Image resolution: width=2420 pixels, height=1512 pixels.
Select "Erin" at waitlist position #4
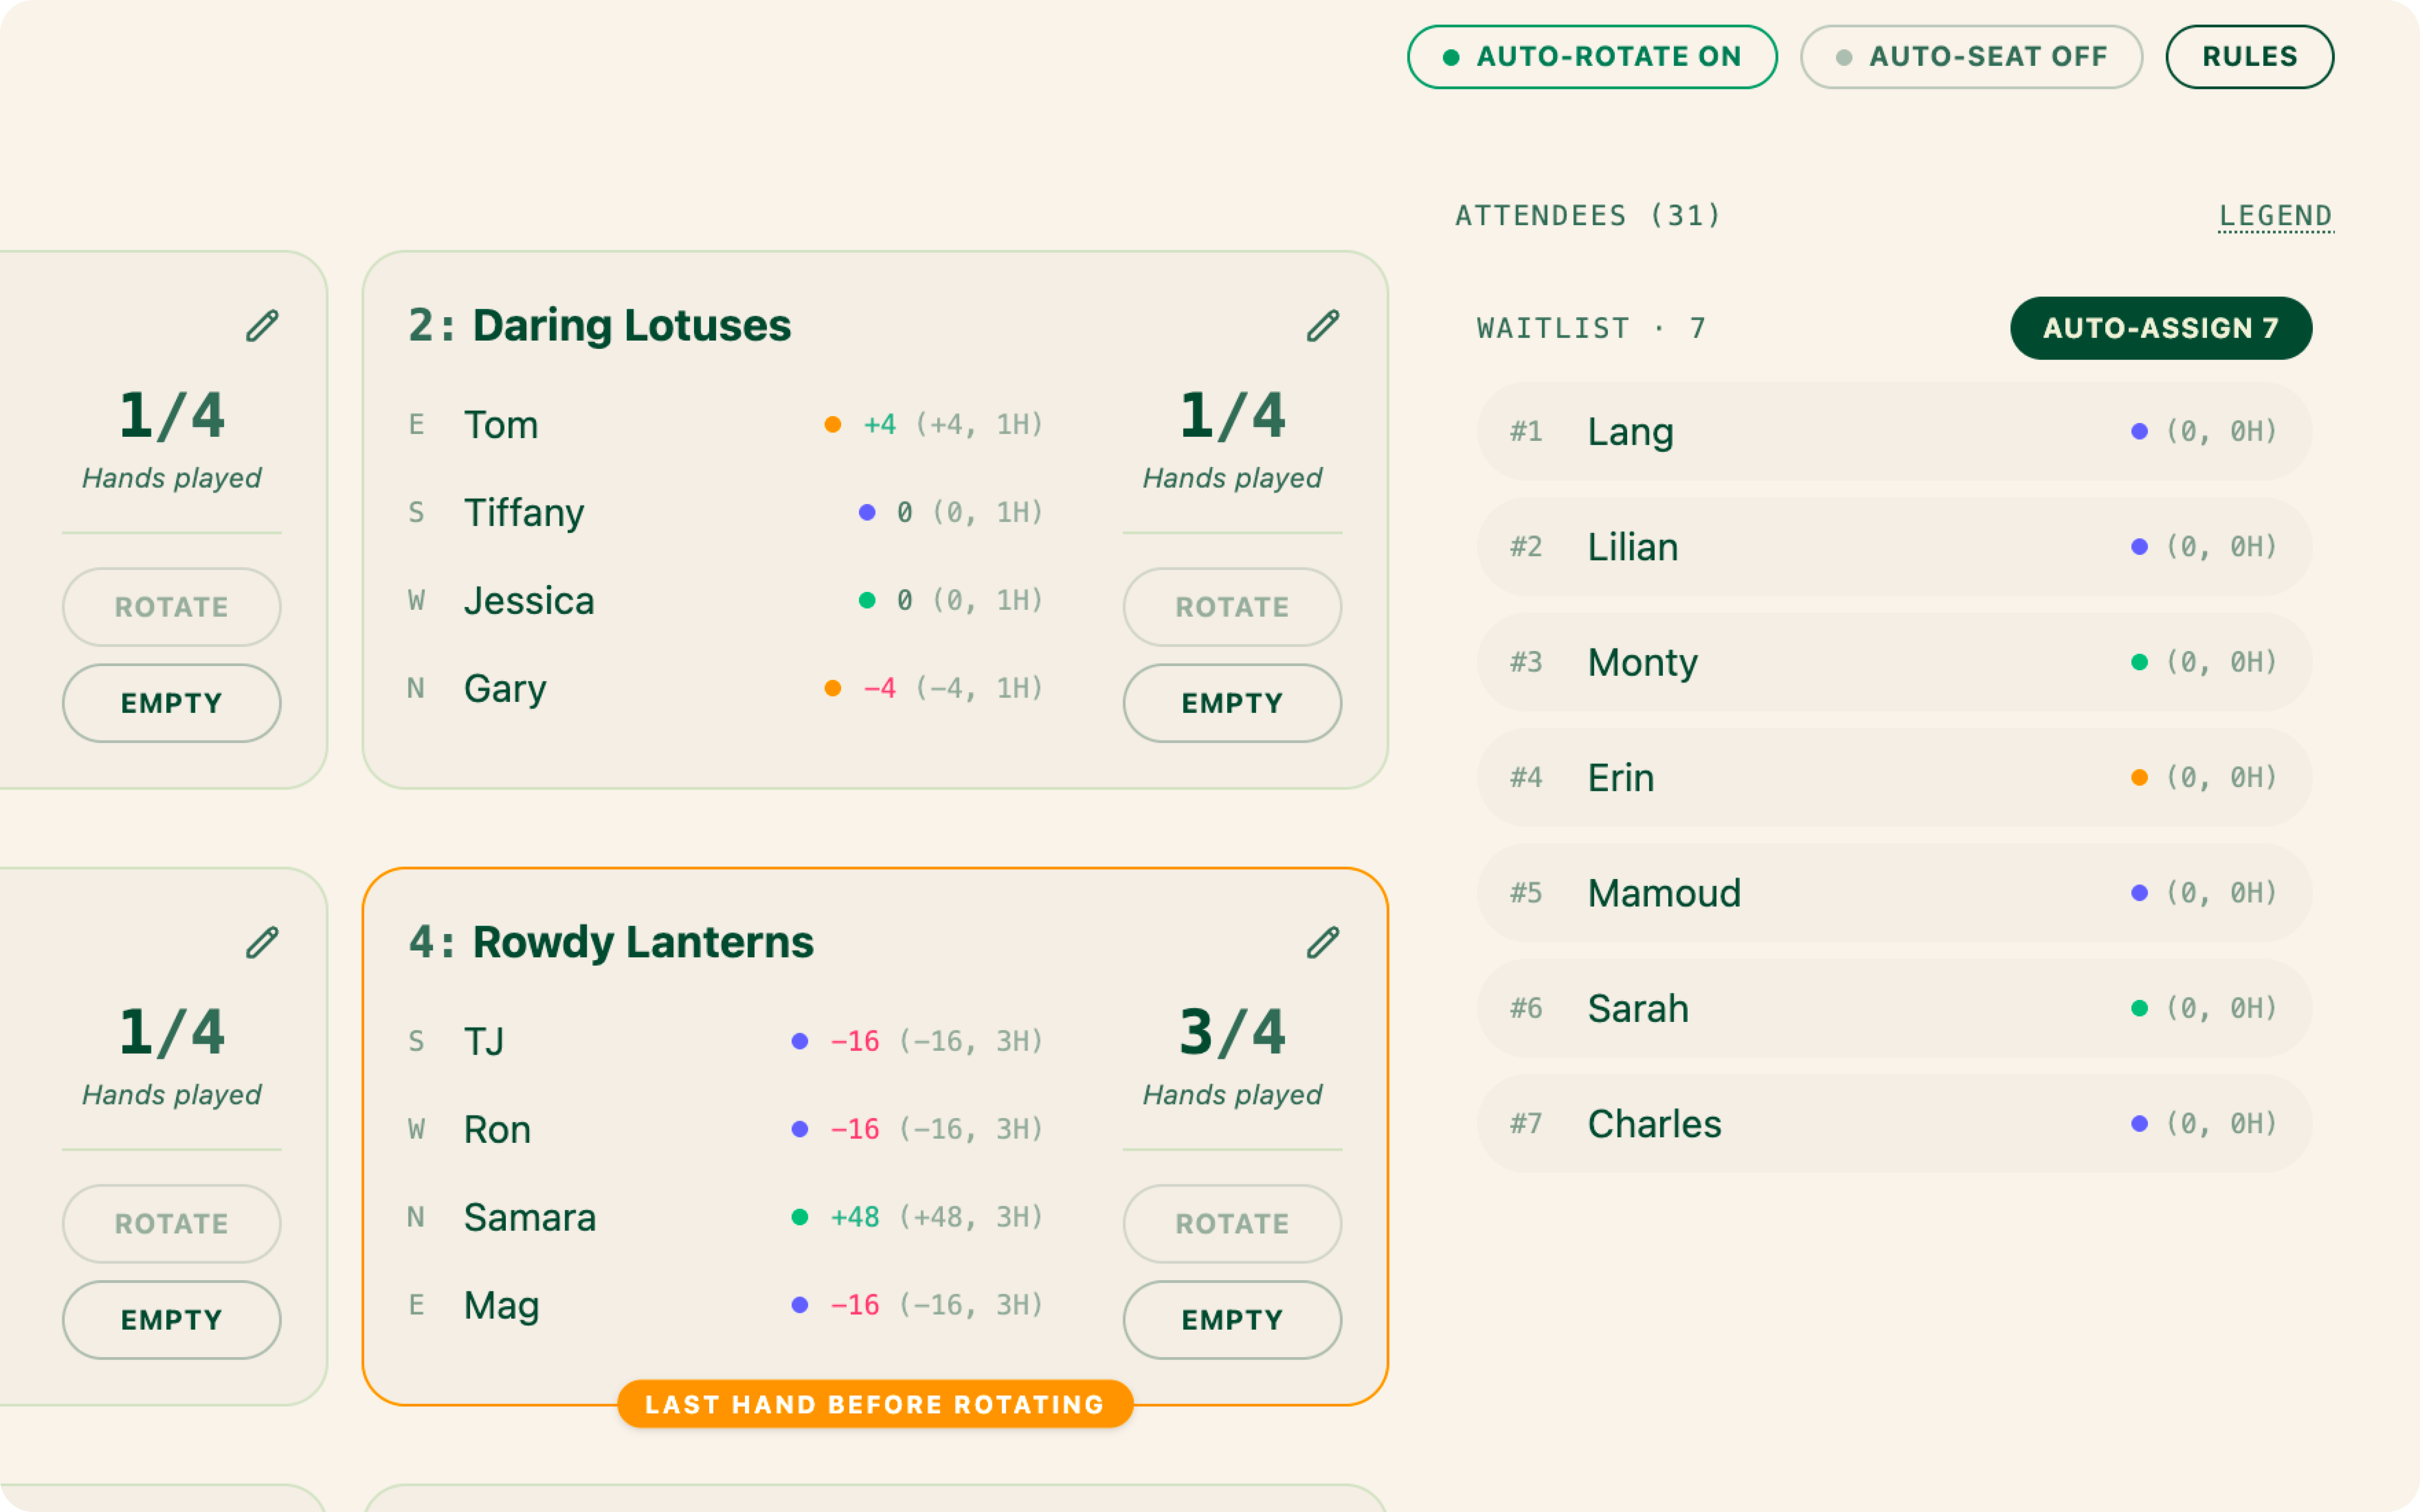(1621, 778)
